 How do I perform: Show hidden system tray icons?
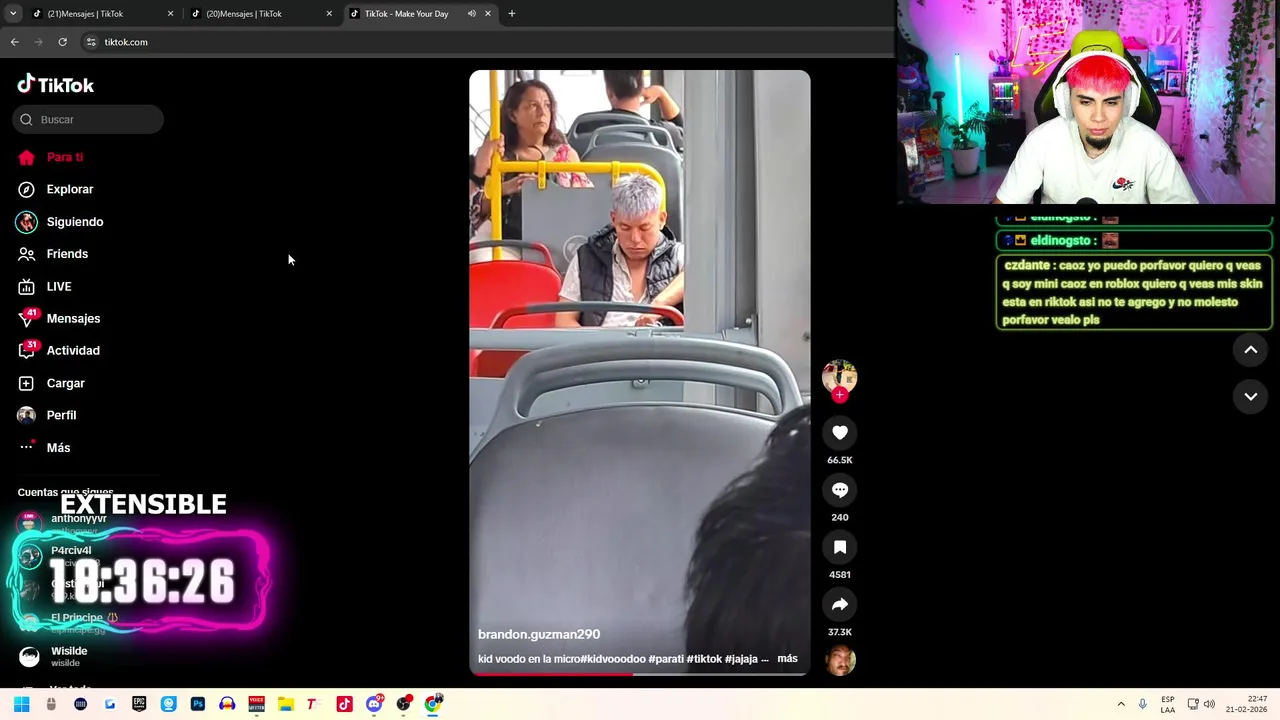[1121, 704]
